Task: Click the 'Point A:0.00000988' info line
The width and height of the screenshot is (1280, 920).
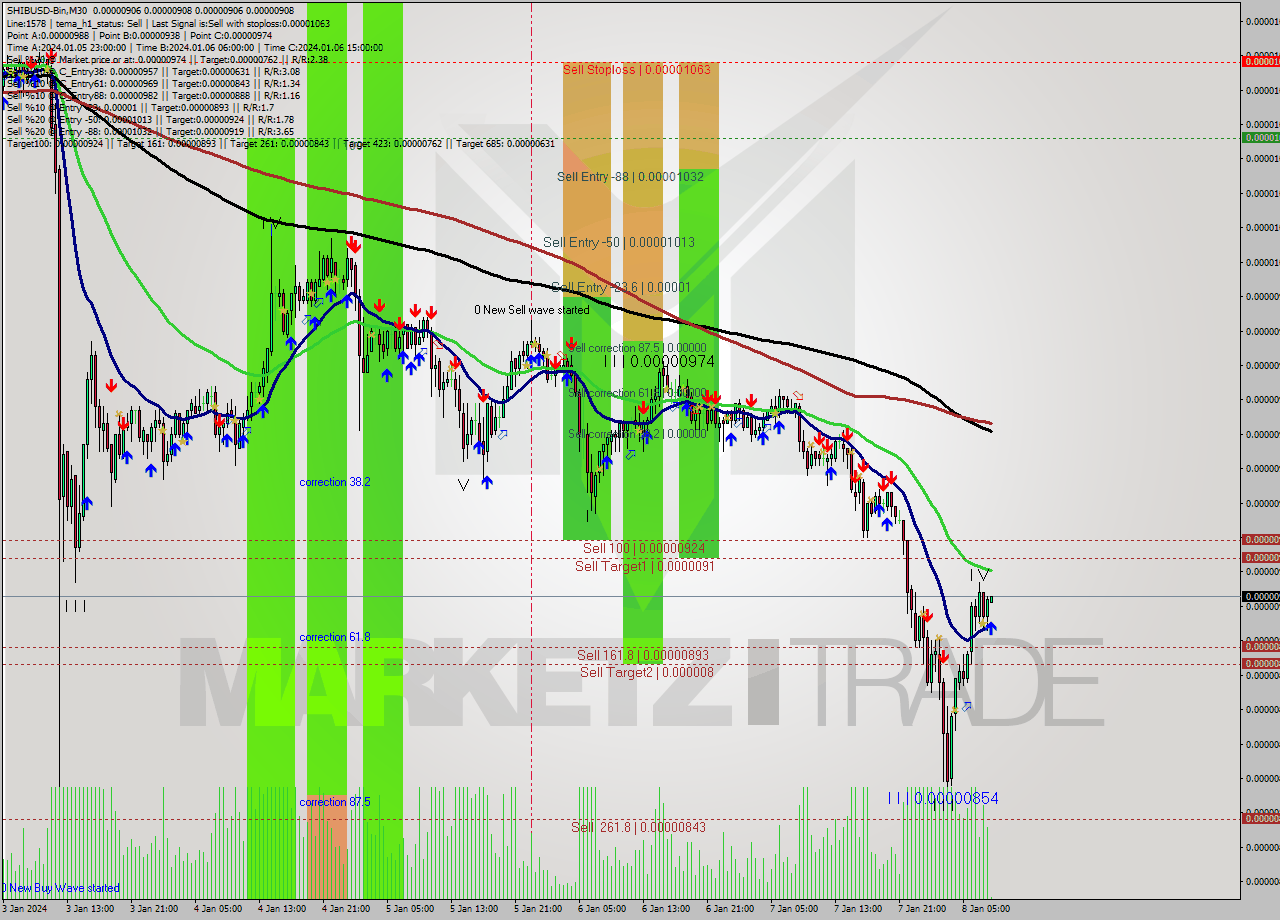Action: coord(139,35)
